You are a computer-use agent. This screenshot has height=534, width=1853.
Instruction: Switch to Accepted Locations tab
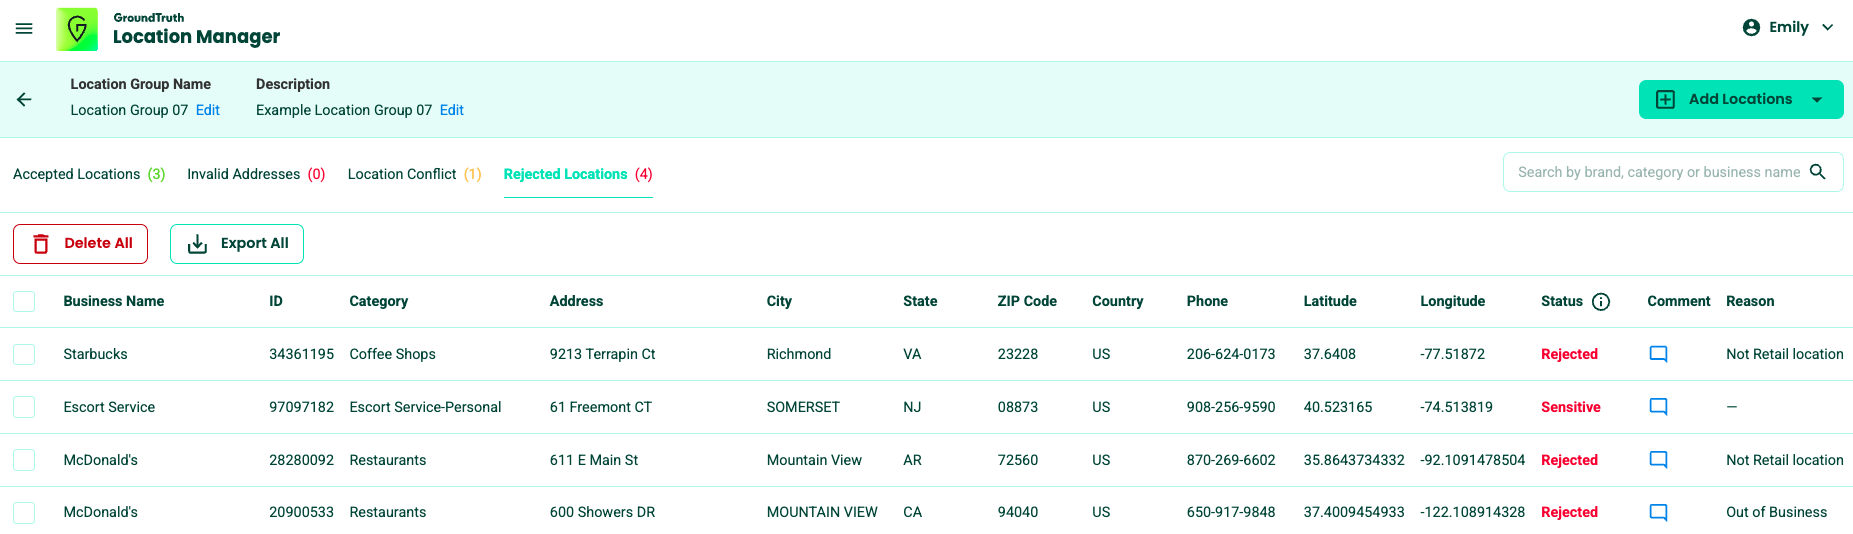[x=89, y=174]
